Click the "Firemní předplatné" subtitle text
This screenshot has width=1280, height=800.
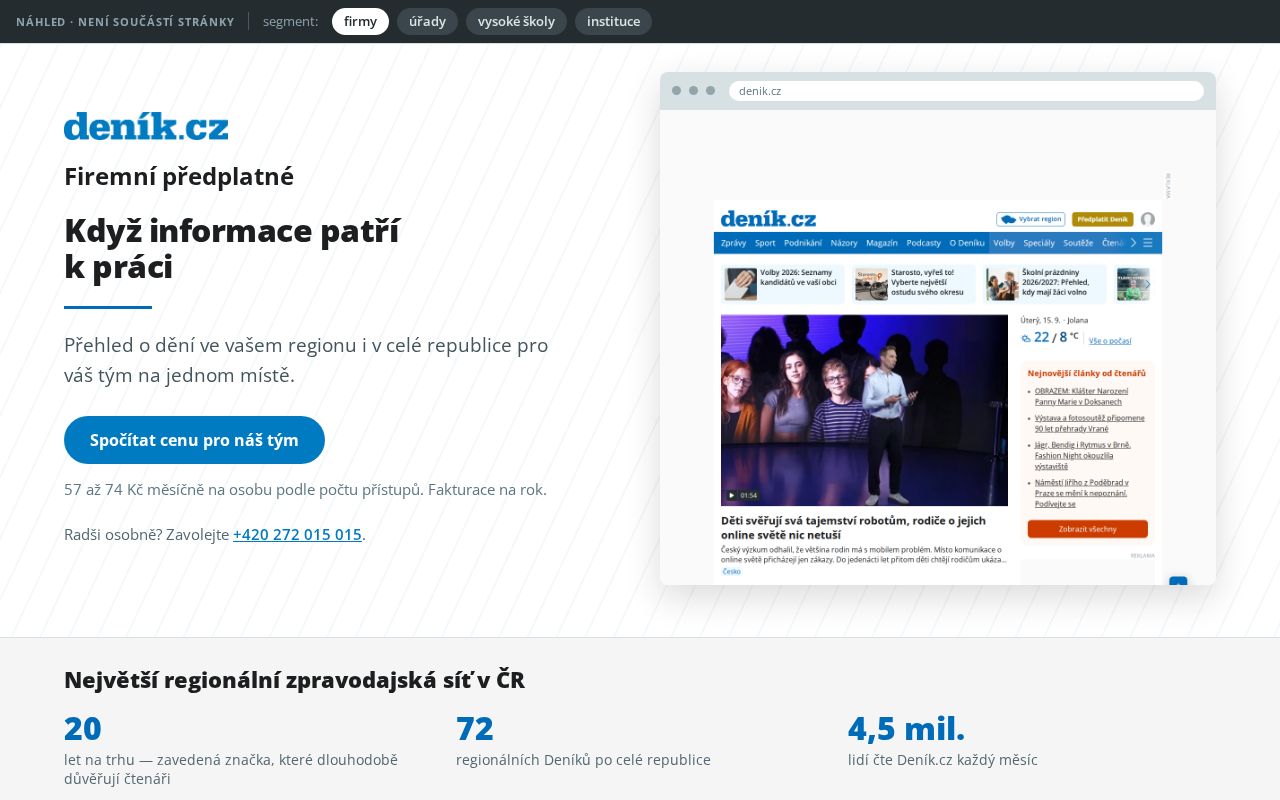tap(179, 176)
